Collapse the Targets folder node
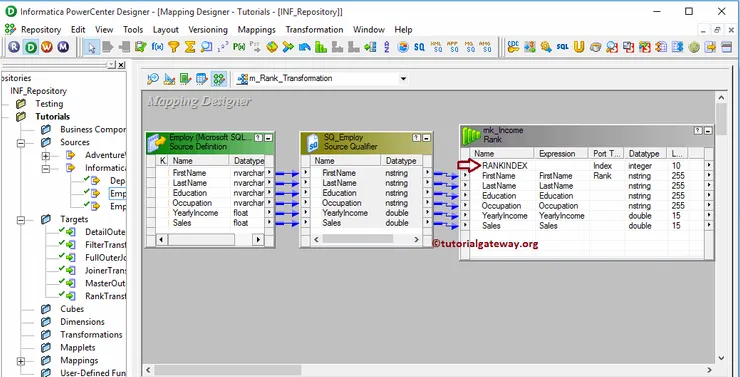Image resolution: width=740 pixels, height=377 pixels. coord(21,219)
